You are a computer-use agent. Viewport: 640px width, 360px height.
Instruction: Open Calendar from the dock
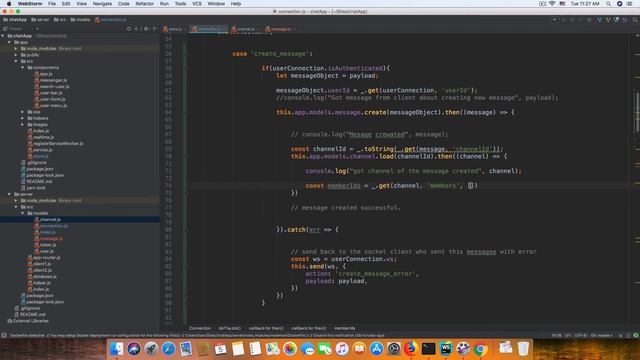tap(220, 349)
